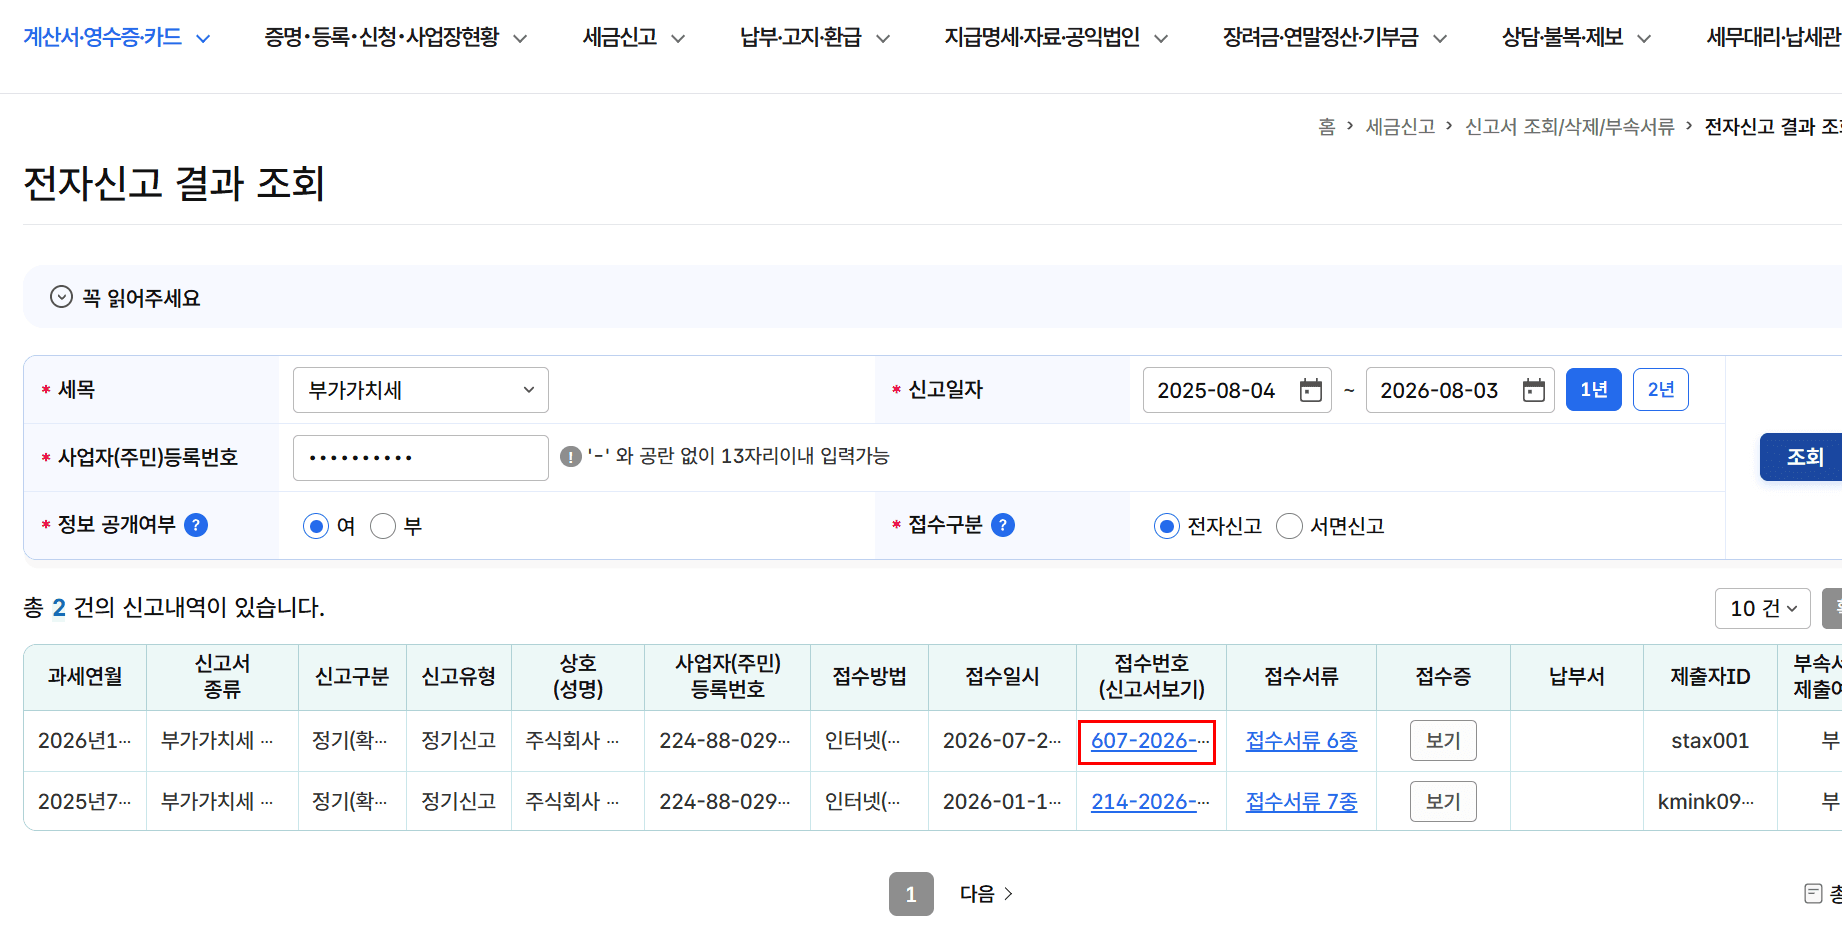Open receipt number link 607-2026
The image size is (1842, 947).
[x=1150, y=741]
